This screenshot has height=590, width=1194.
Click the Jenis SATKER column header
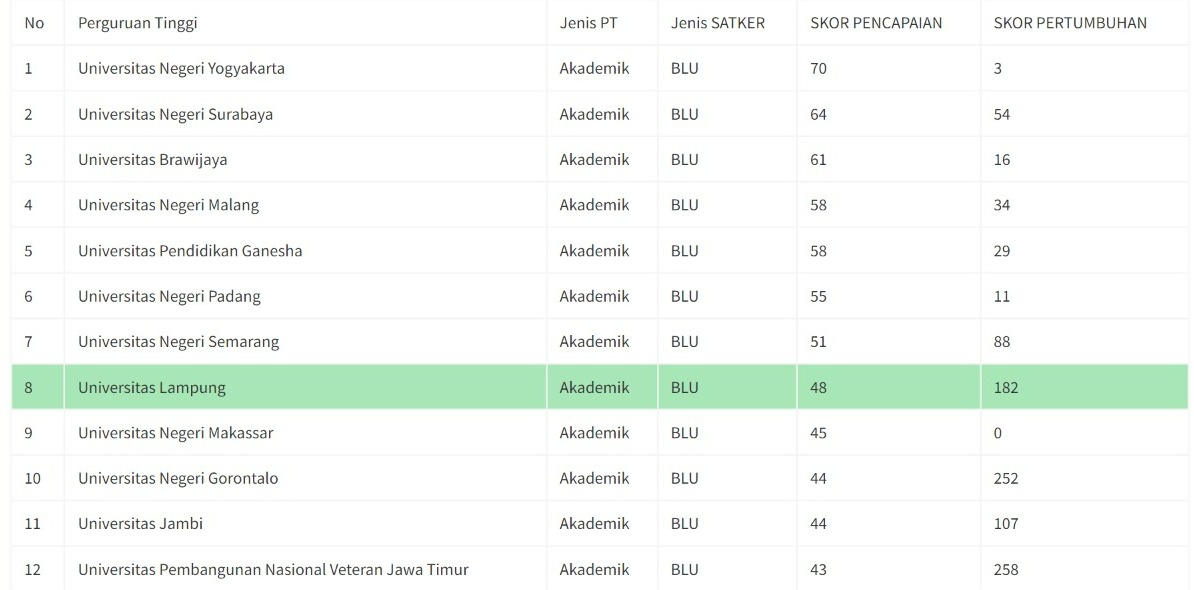718,23
